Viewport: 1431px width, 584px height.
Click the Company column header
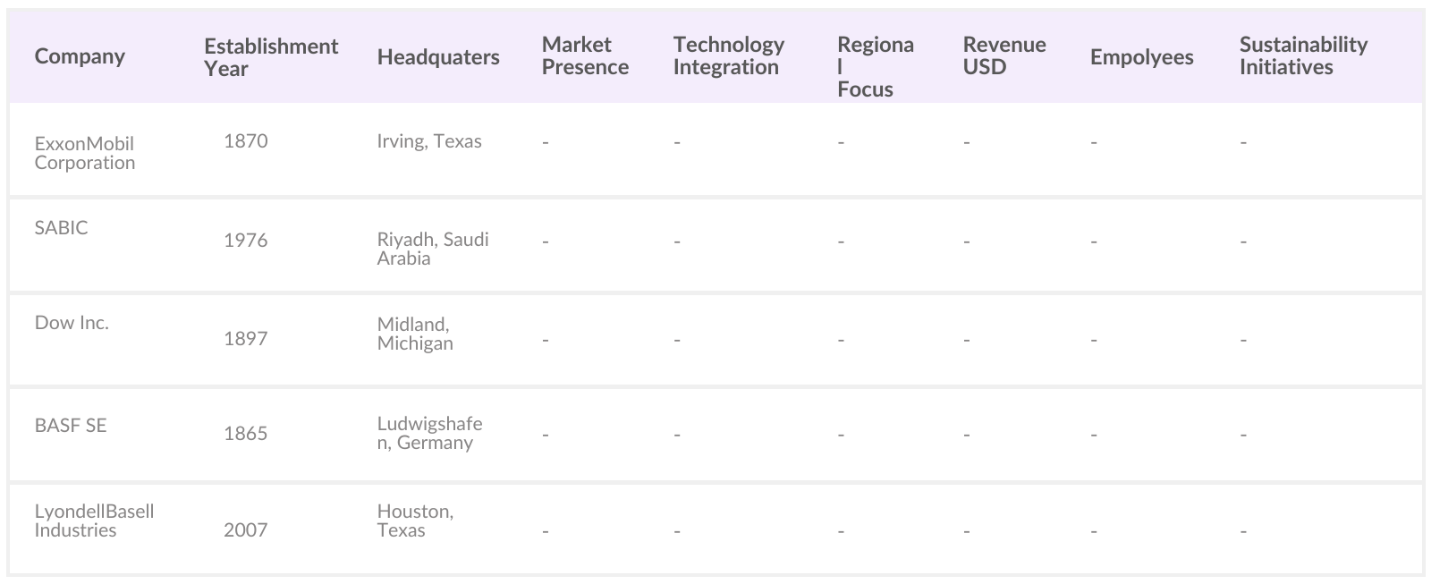(80, 57)
